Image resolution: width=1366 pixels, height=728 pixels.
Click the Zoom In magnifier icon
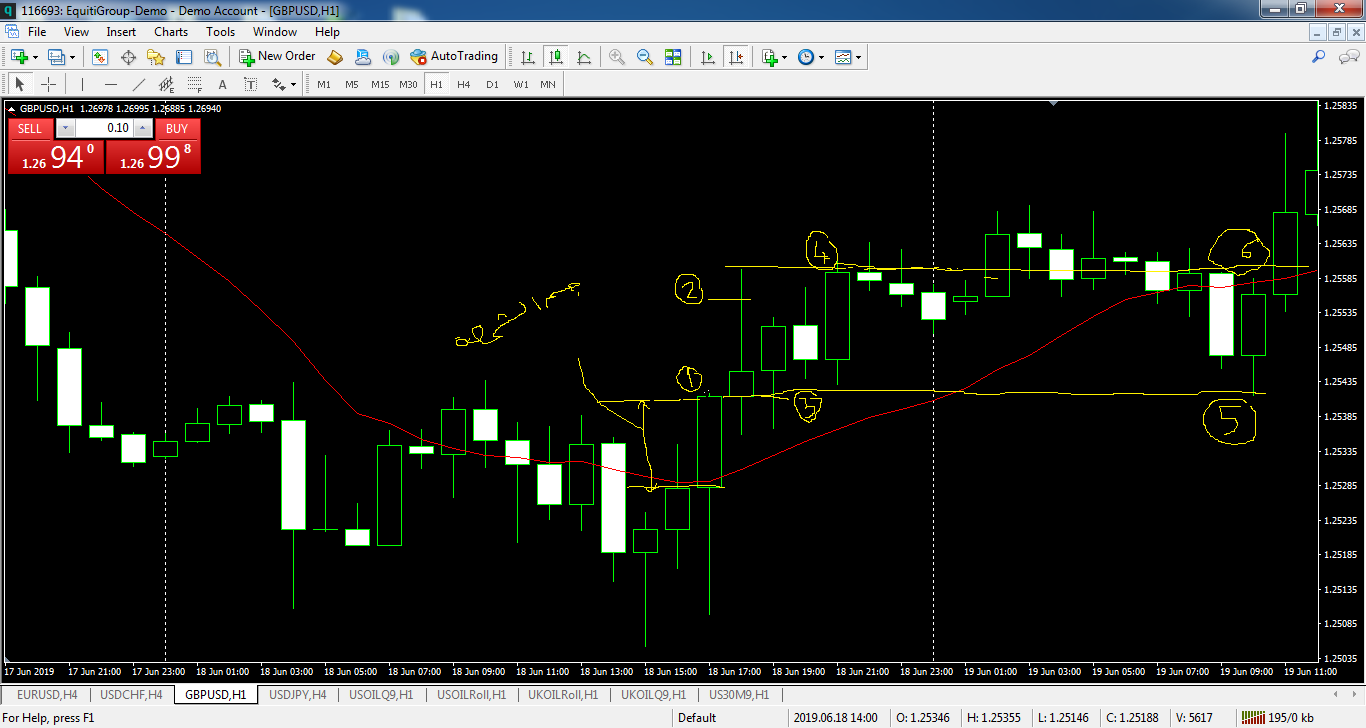point(617,57)
